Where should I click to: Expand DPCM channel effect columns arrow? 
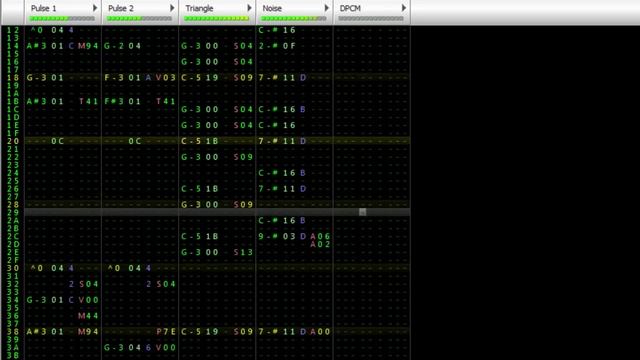coord(403,8)
